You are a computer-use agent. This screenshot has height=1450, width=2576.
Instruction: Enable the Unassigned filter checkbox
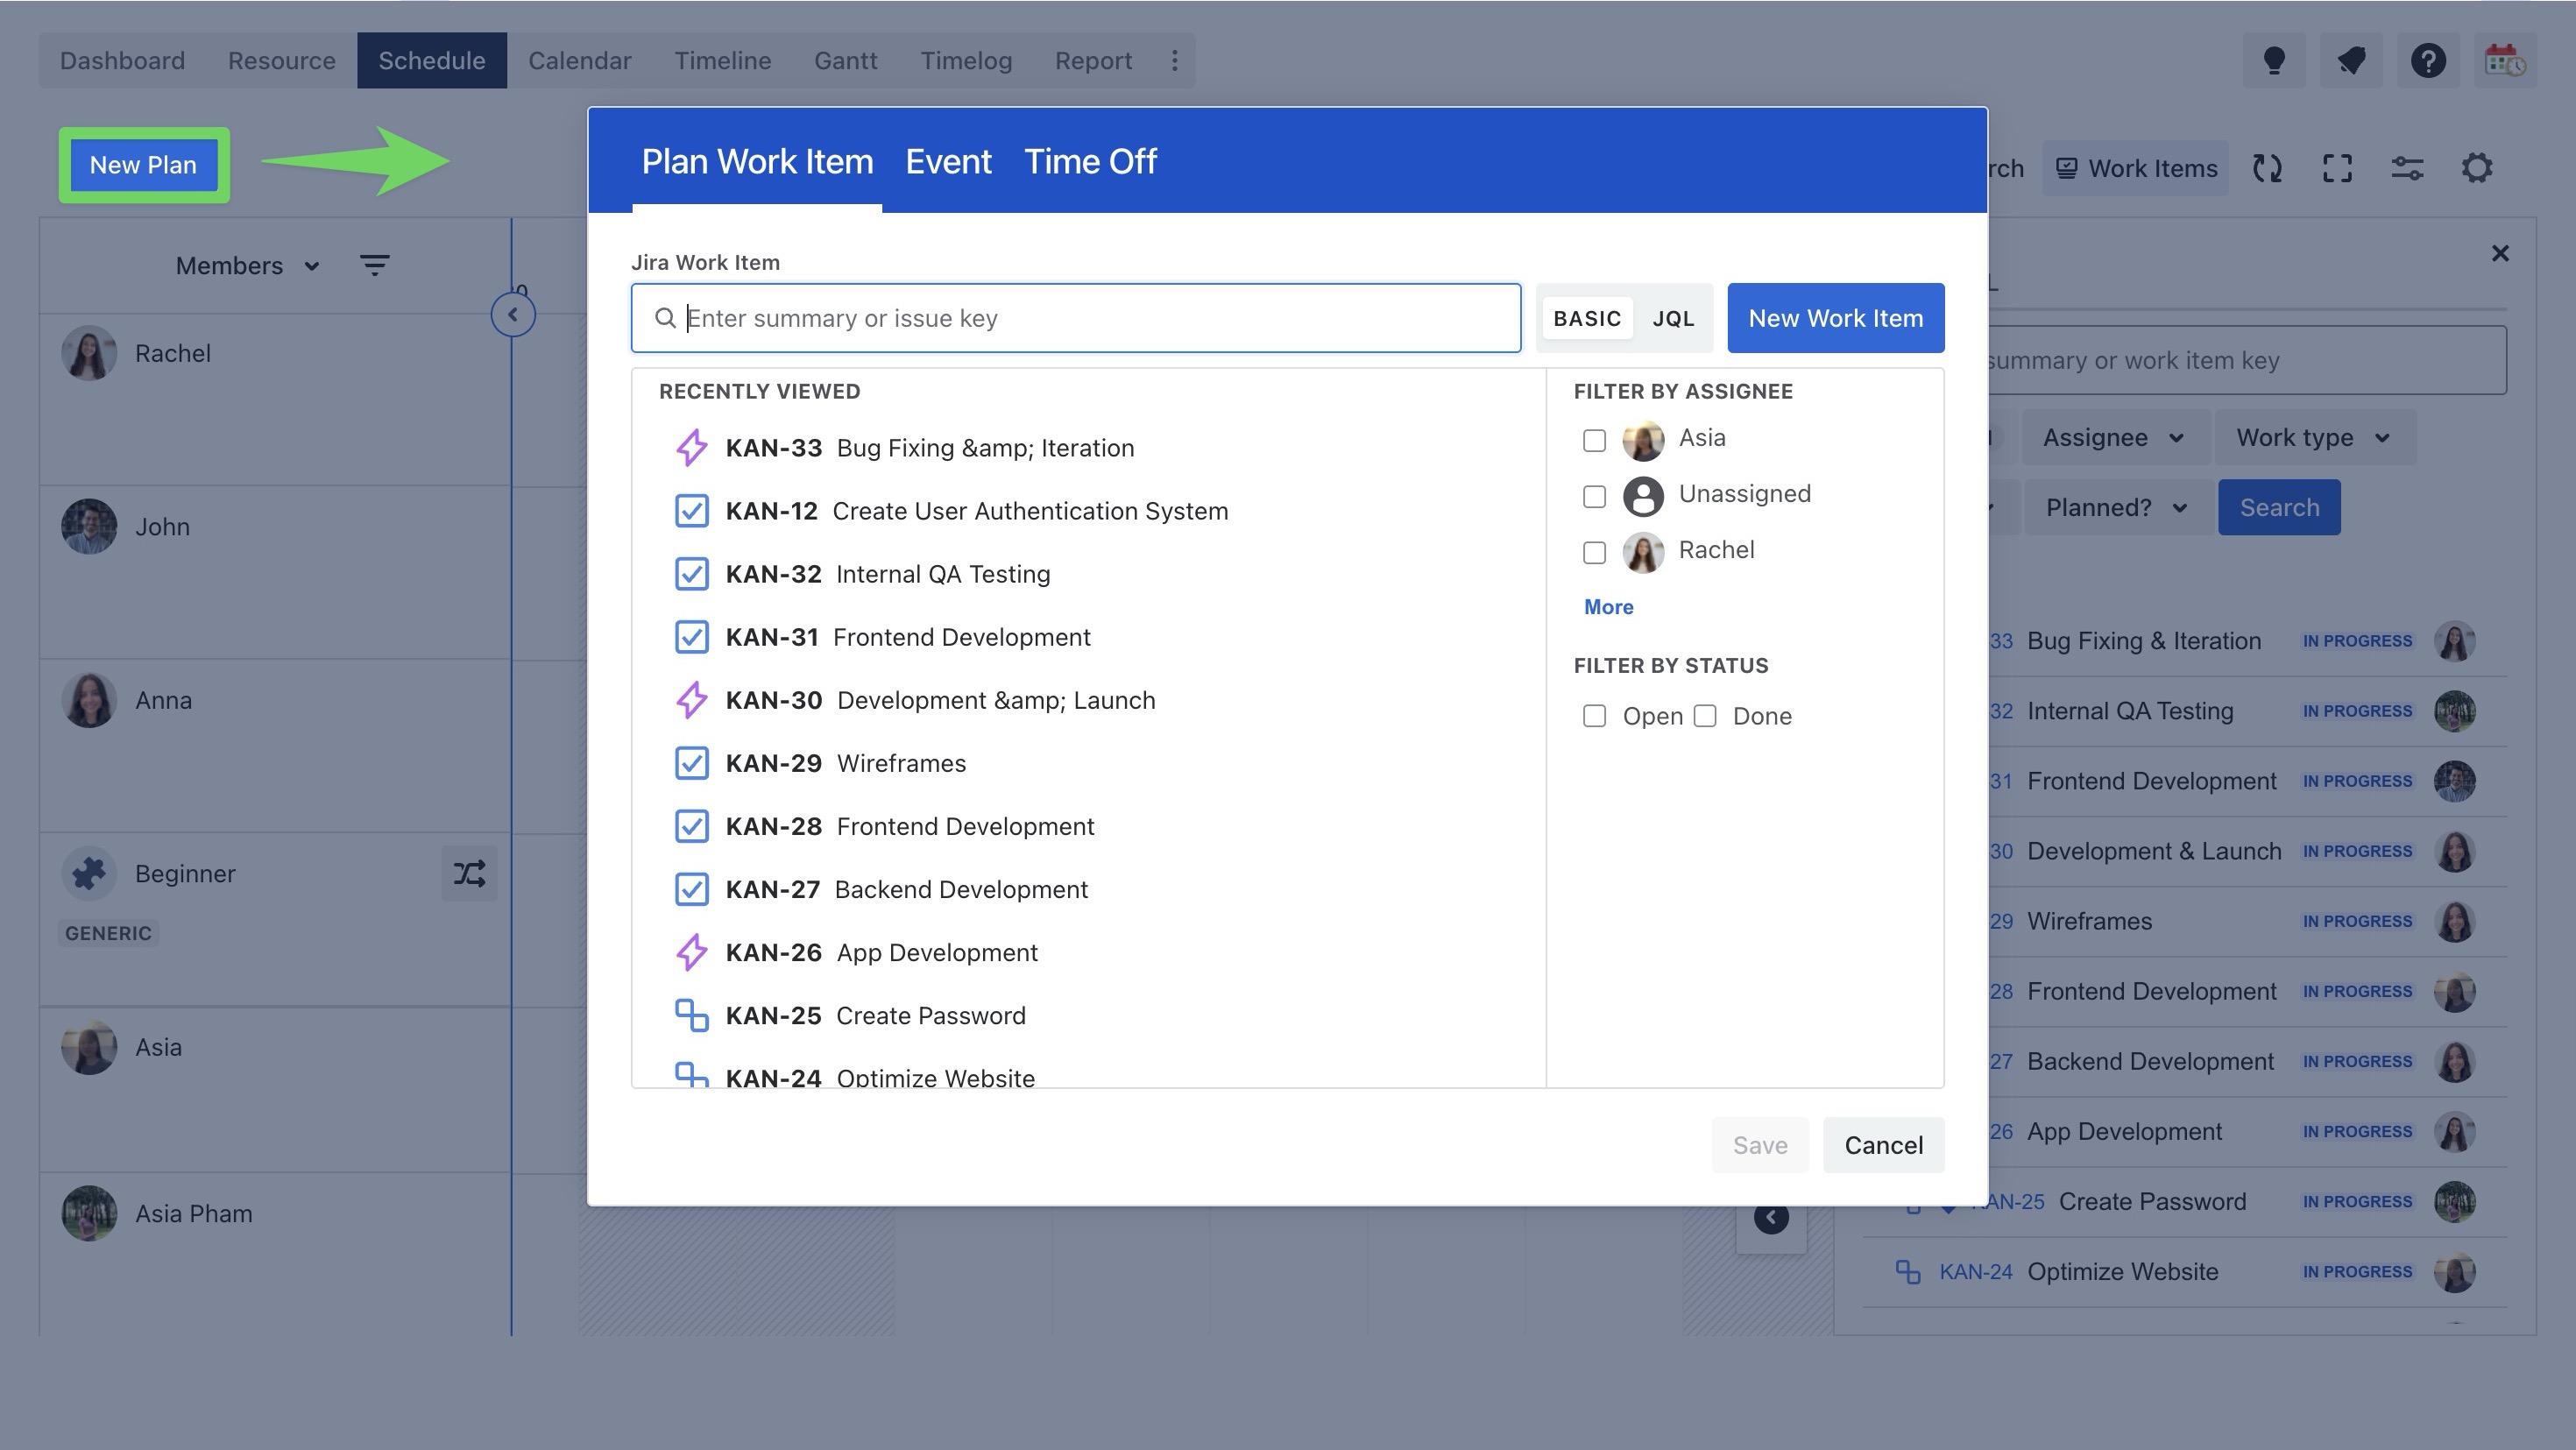1594,497
